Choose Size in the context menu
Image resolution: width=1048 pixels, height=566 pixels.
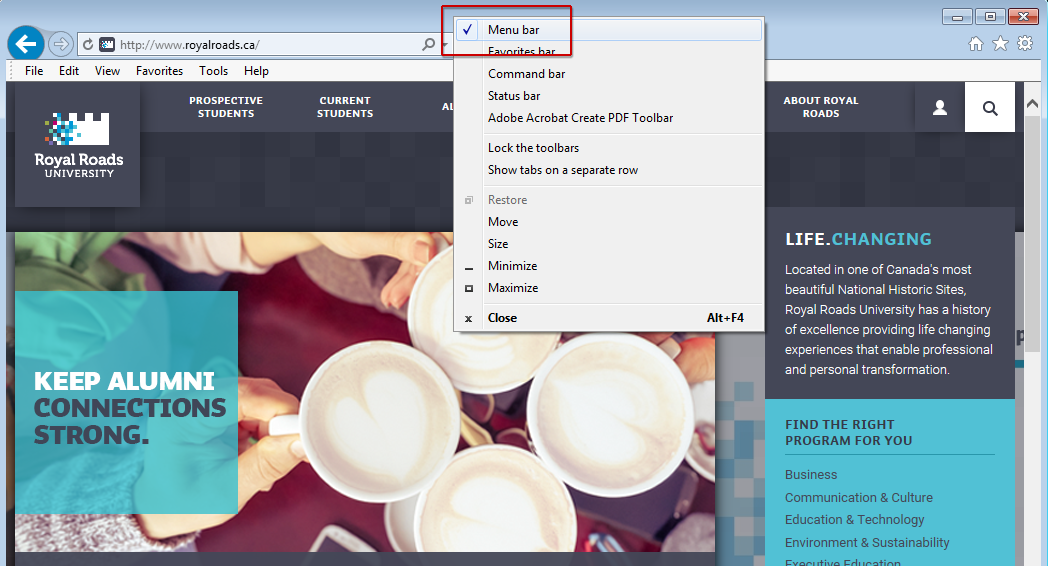pyautogui.click(x=609, y=244)
